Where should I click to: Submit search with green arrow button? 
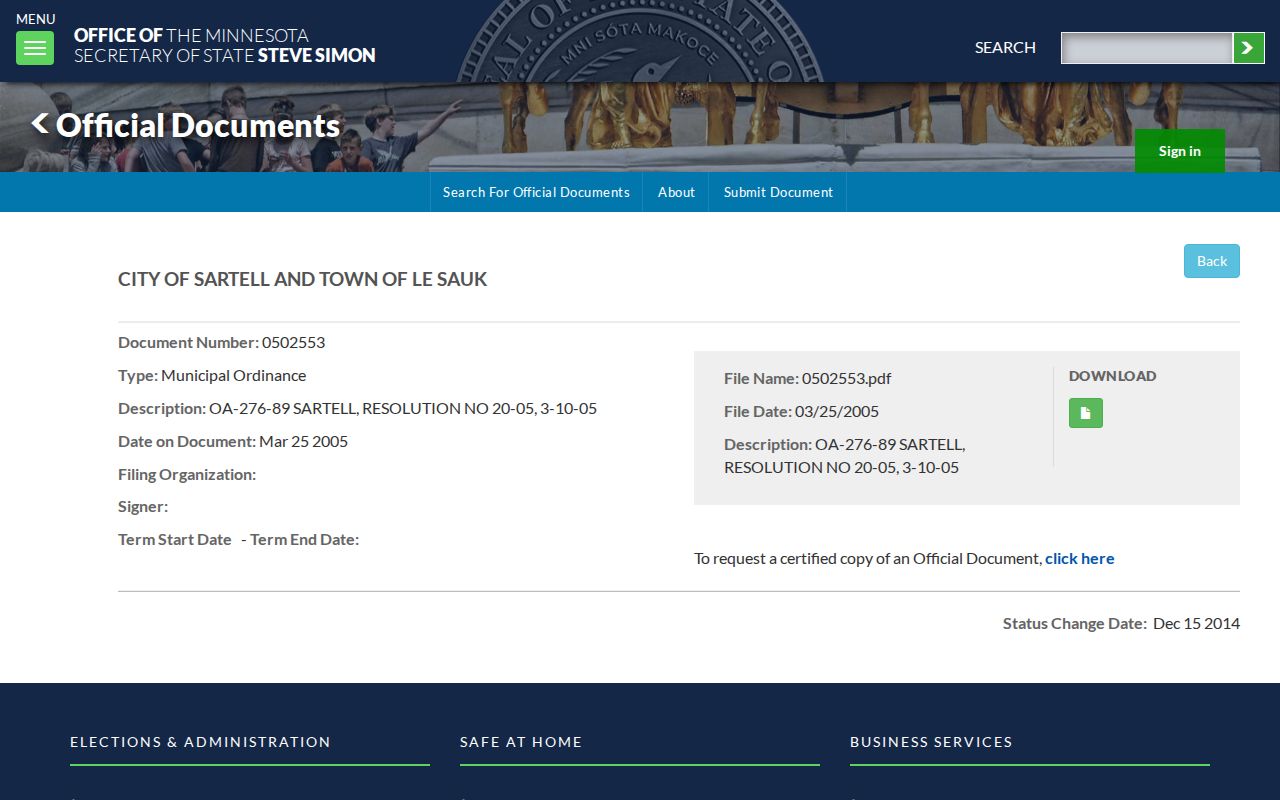(x=1248, y=48)
